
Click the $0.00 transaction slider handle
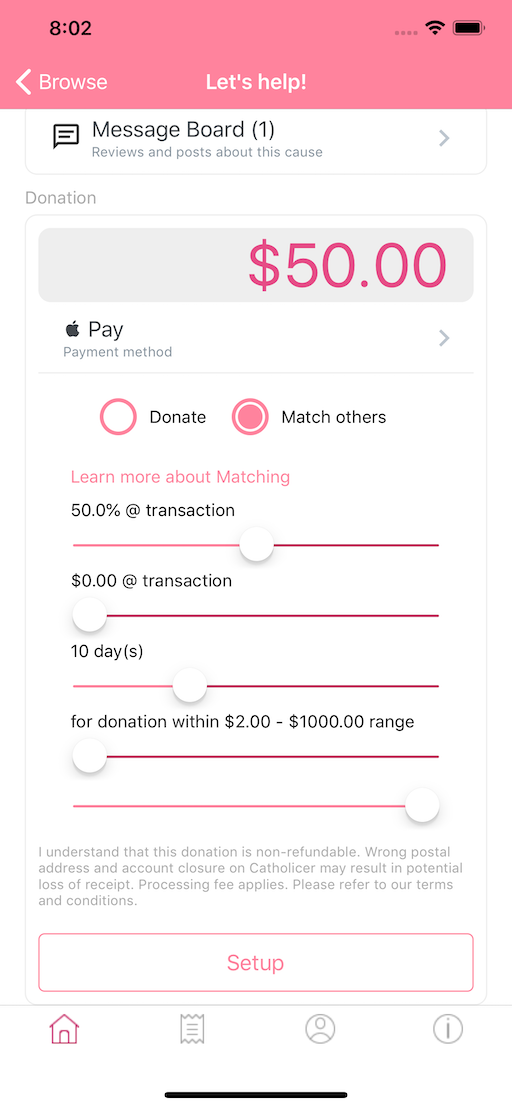coord(90,615)
